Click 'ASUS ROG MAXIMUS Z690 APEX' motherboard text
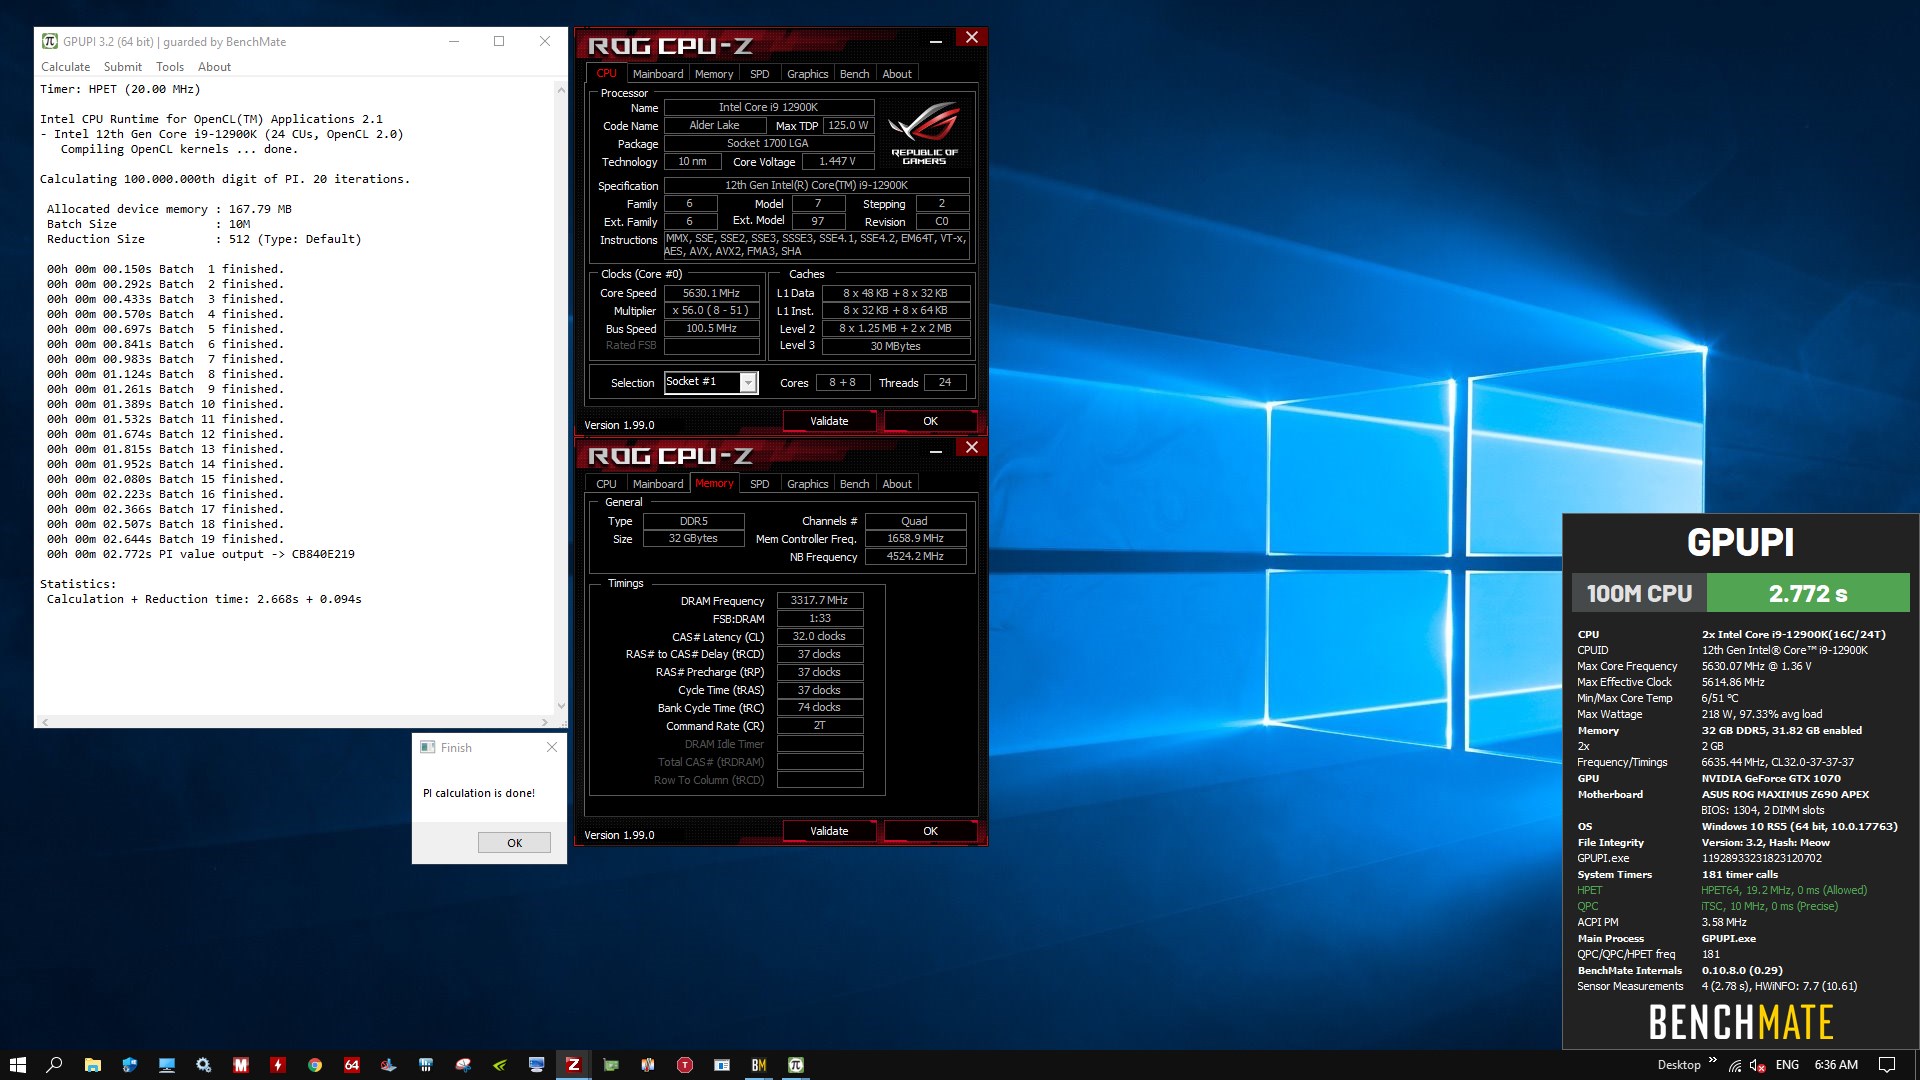The width and height of the screenshot is (1920, 1080). [x=1785, y=794]
